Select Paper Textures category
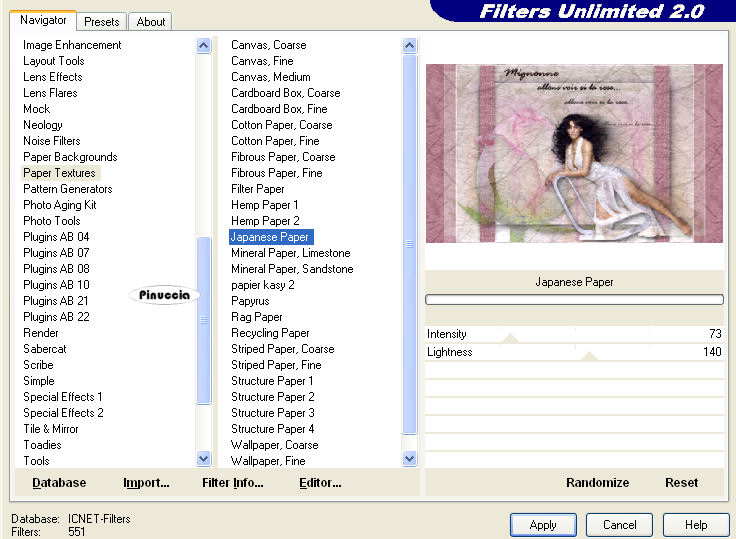Image resolution: width=736 pixels, height=539 pixels. tap(59, 173)
